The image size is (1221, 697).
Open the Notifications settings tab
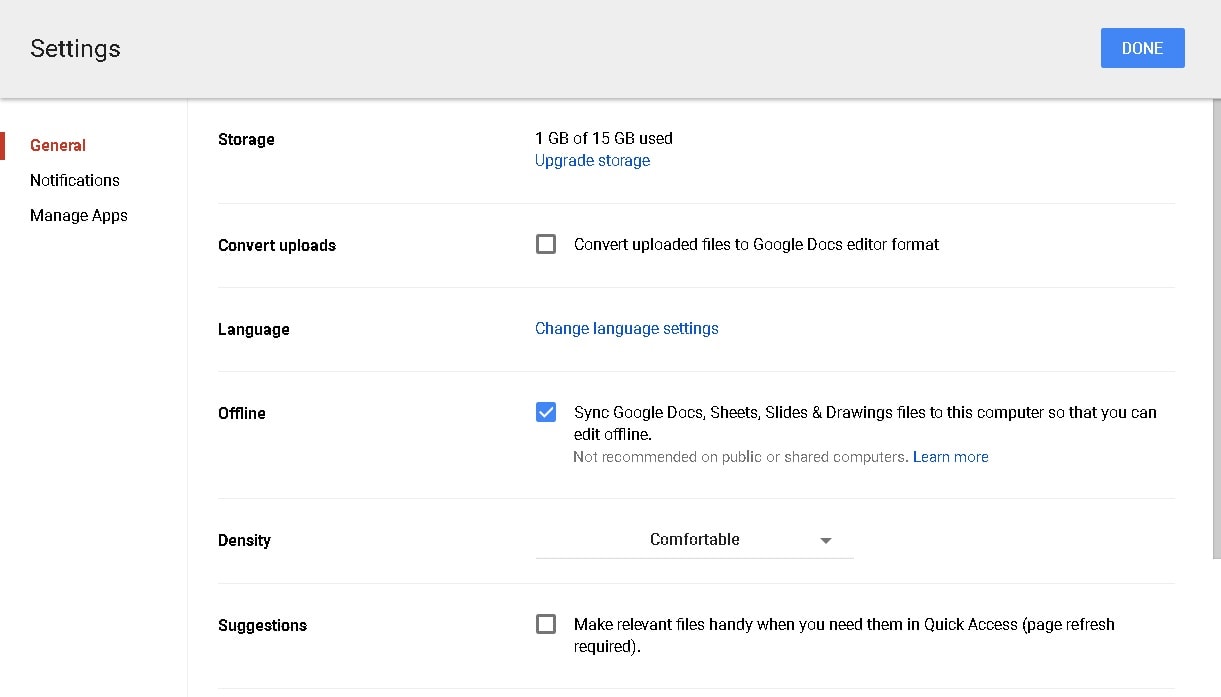point(75,180)
